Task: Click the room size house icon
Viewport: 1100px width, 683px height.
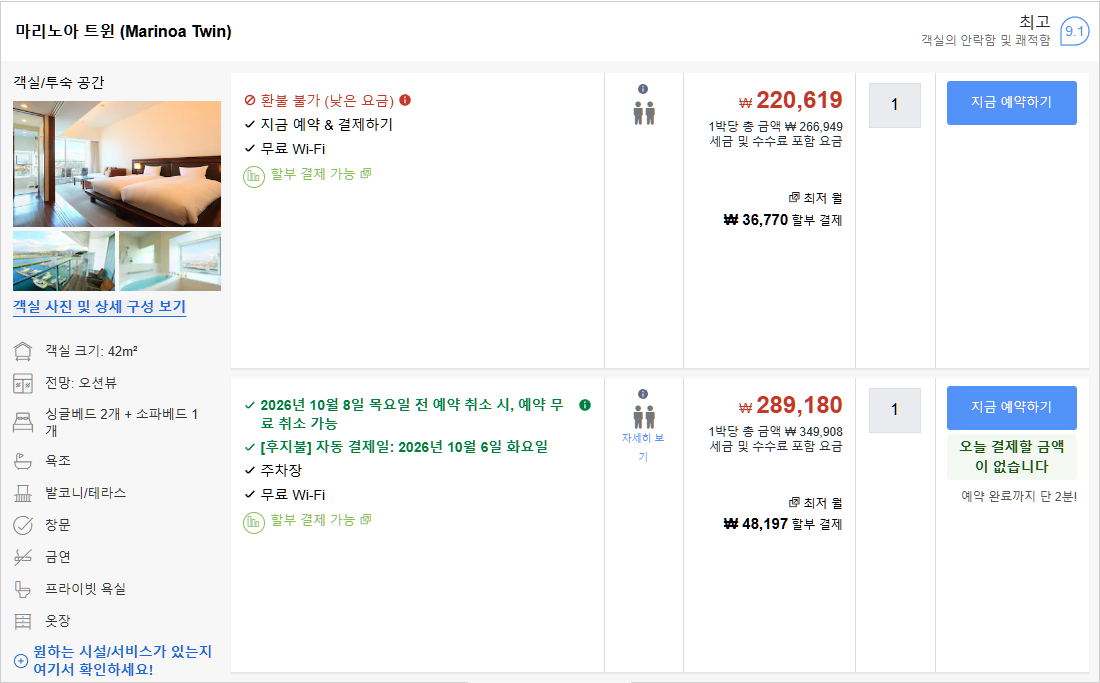Action: point(23,351)
